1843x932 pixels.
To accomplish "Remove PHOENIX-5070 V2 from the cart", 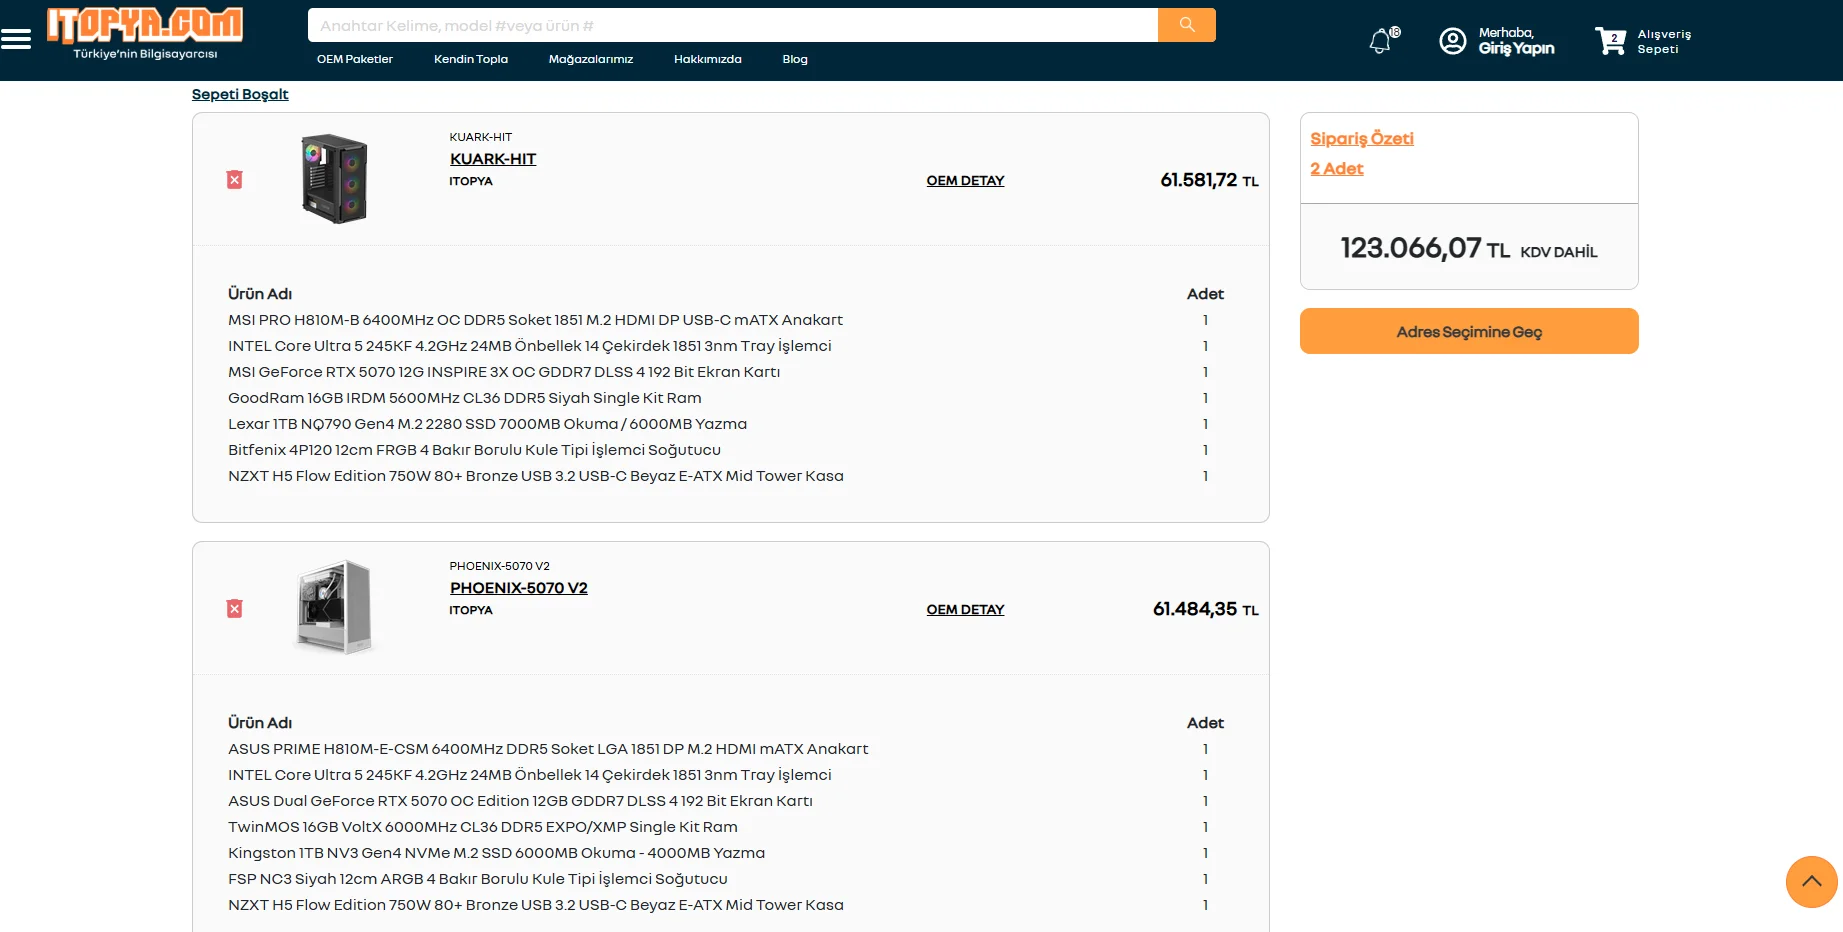I will click(x=234, y=609).
